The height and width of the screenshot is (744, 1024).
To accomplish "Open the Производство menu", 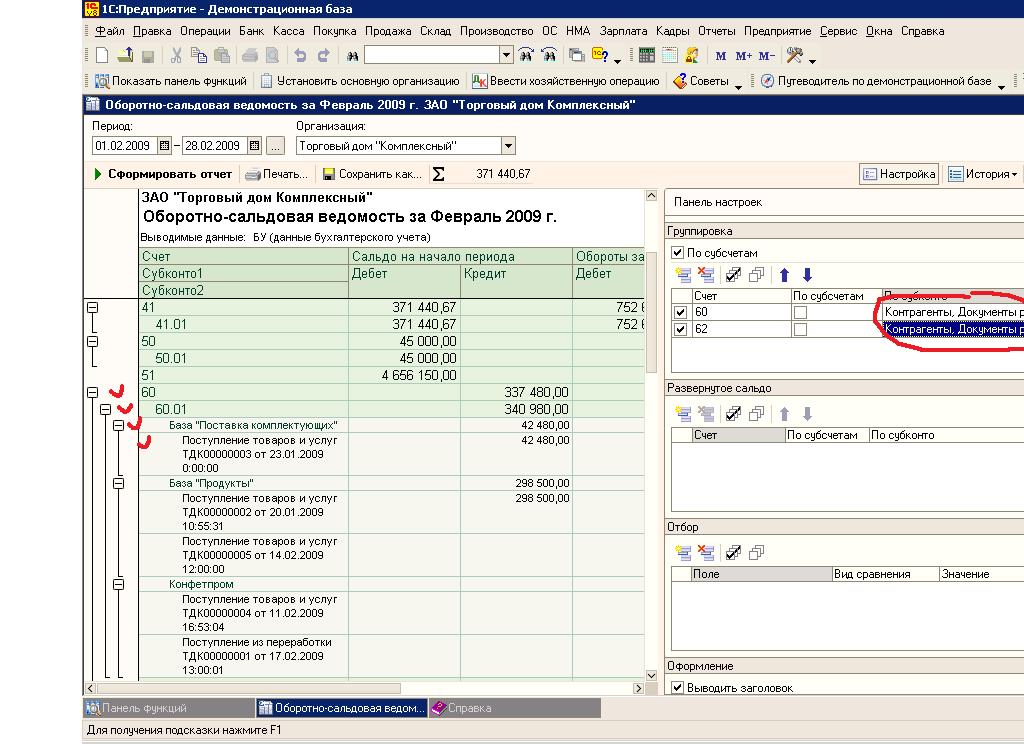I will (496, 31).
